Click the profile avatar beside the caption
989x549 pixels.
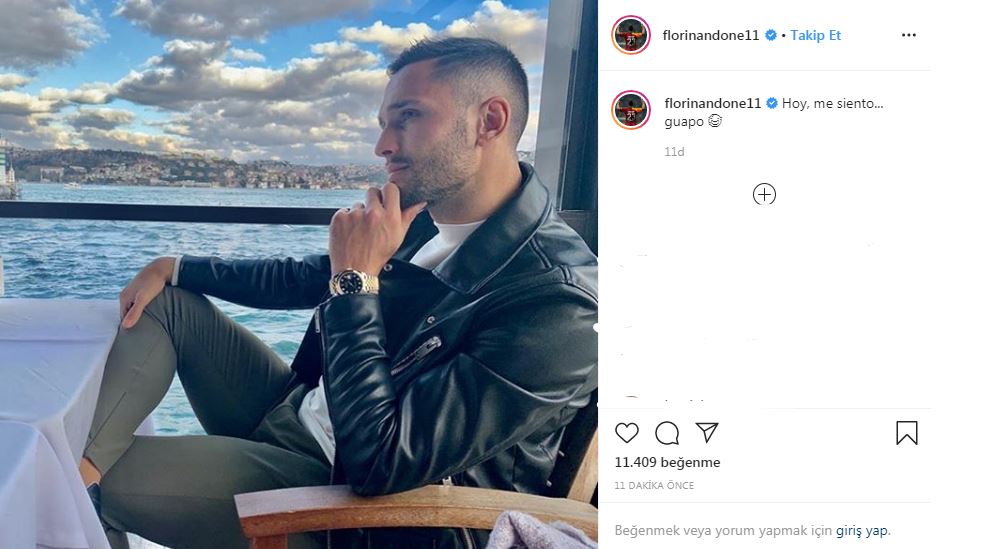point(631,110)
